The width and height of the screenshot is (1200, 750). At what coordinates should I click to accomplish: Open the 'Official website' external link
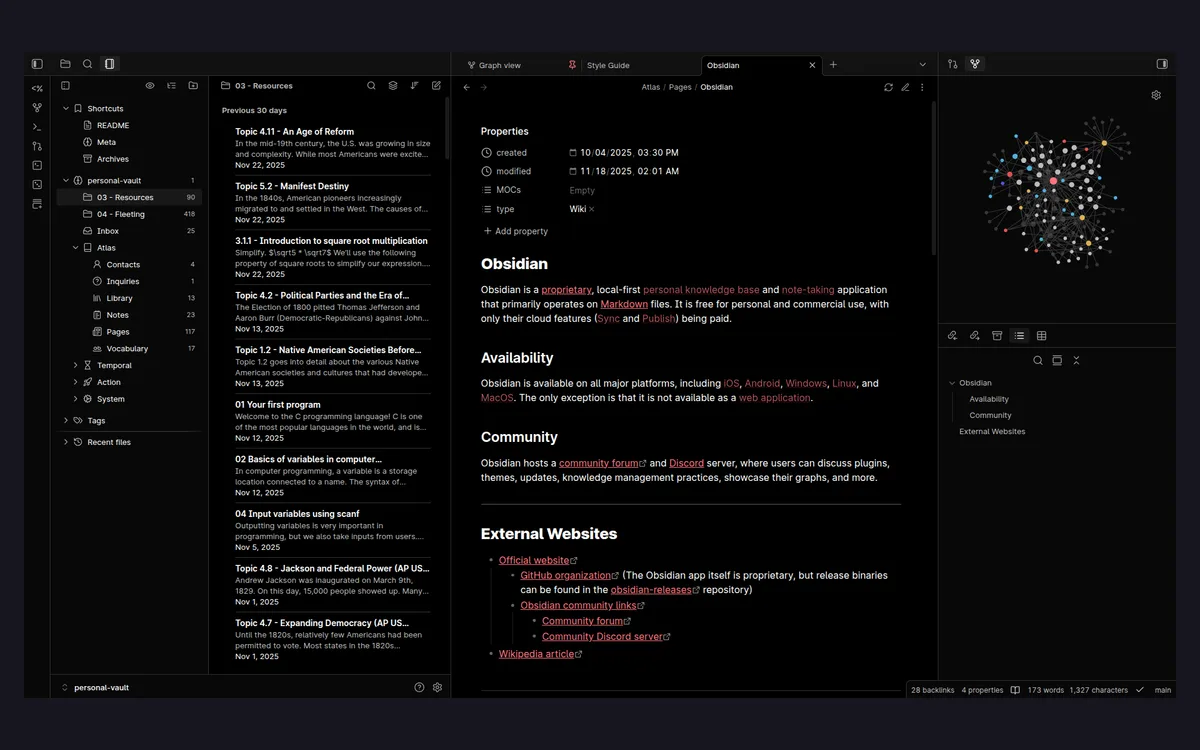(538, 560)
